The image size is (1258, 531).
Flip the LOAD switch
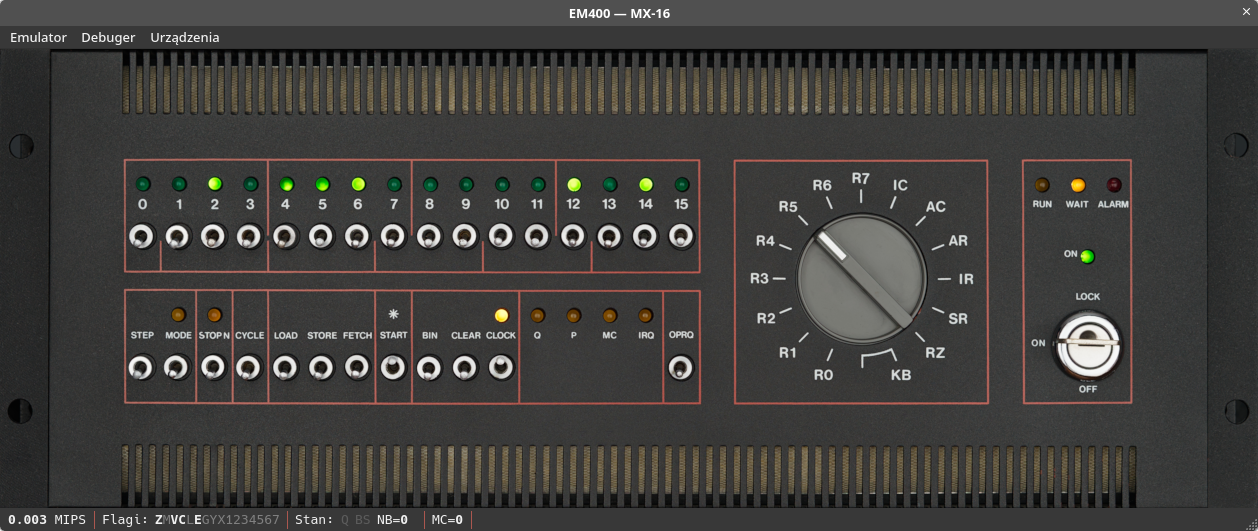coord(285,368)
